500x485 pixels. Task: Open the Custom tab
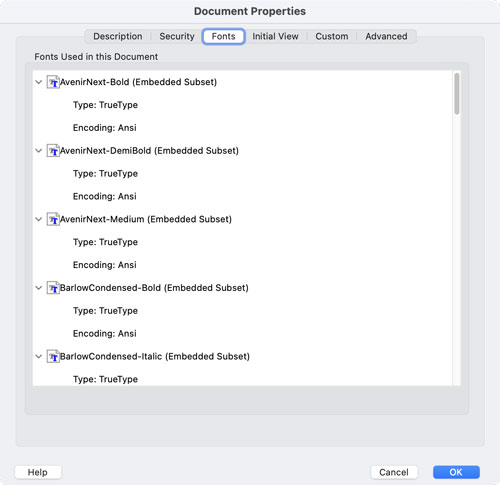pyautogui.click(x=332, y=36)
